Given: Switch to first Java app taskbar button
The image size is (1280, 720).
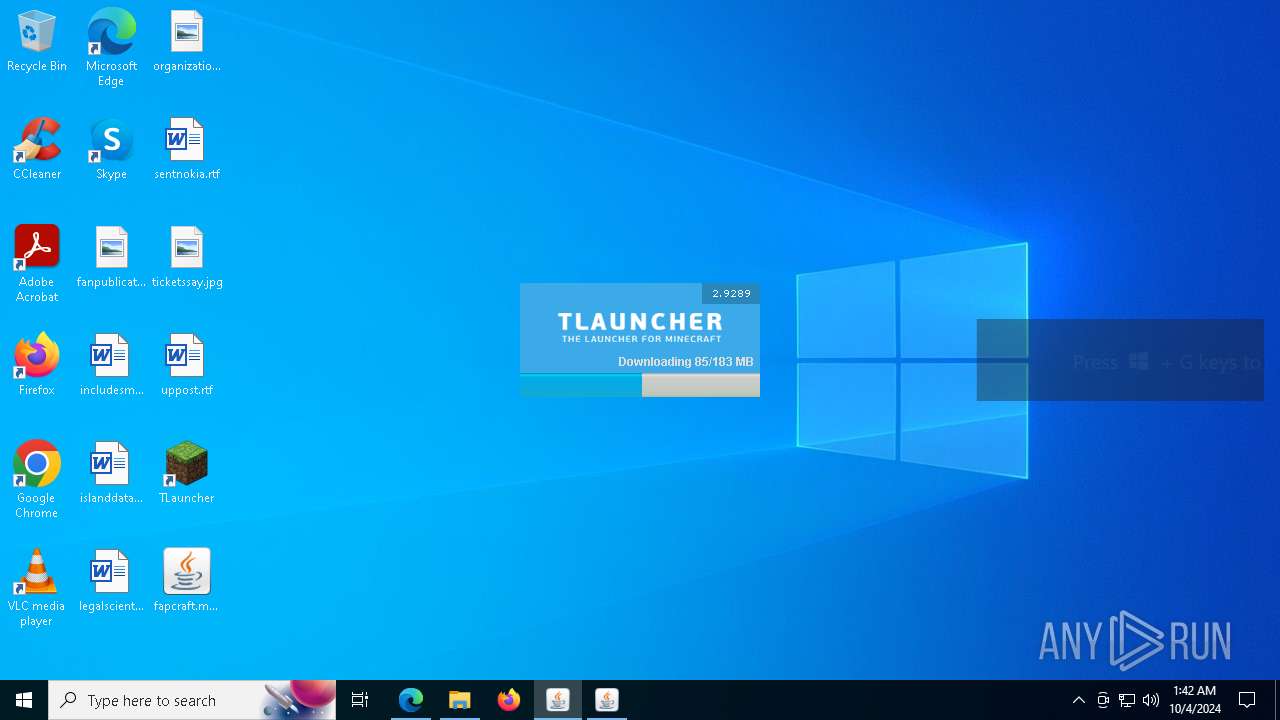Looking at the screenshot, I should pyautogui.click(x=558, y=700).
